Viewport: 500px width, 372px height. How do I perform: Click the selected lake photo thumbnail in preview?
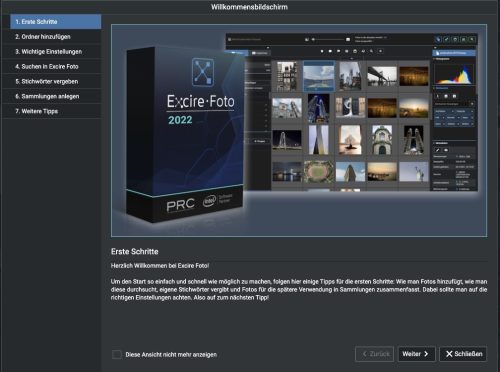(x=319, y=76)
